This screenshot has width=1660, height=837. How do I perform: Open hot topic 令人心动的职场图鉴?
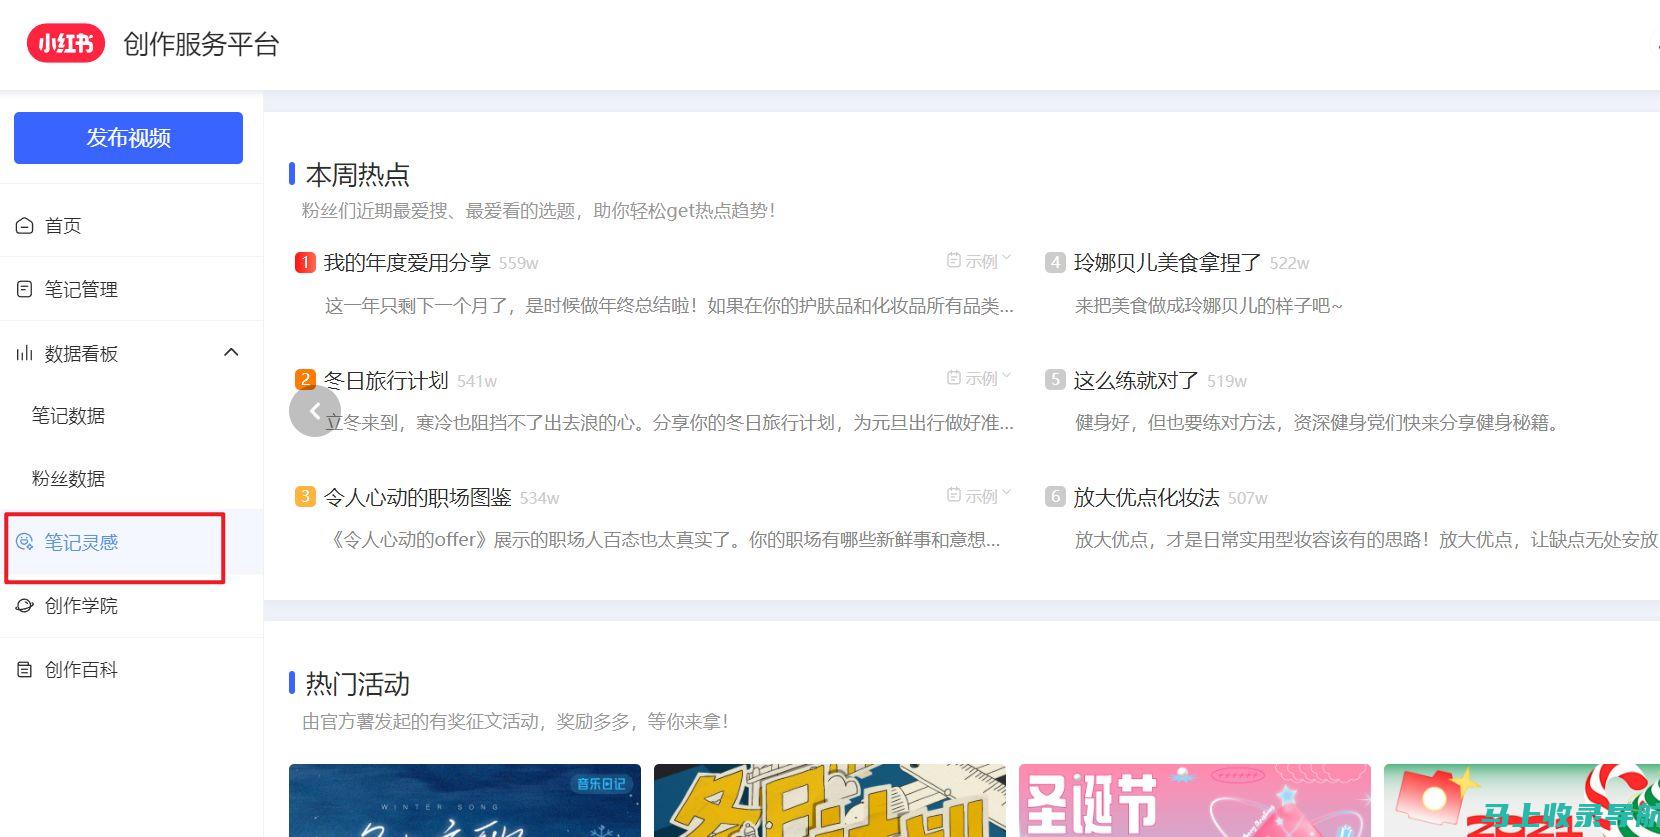click(417, 498)
